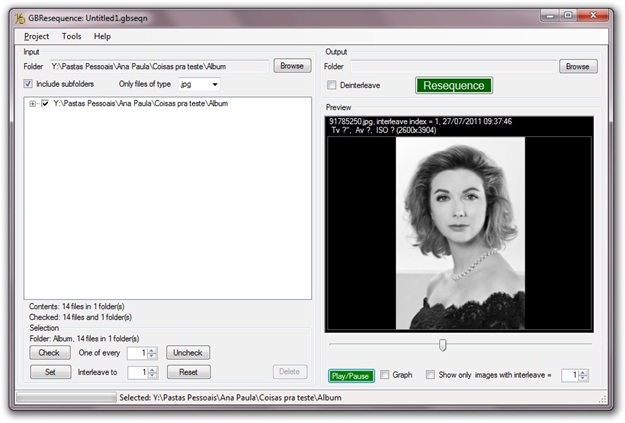Click the preview image of the woman
Viewport: 625px width, 423px height.
pyautogui.click(x=460, y=233)
